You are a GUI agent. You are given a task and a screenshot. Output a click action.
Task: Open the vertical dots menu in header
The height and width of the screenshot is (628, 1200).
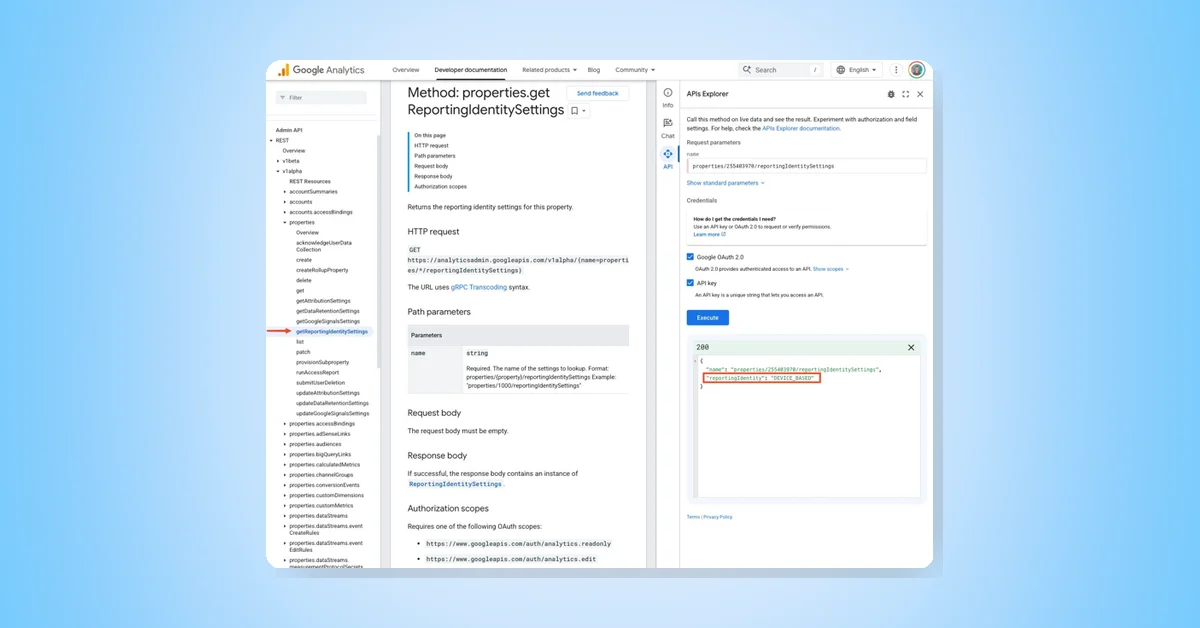coord(896,70)
